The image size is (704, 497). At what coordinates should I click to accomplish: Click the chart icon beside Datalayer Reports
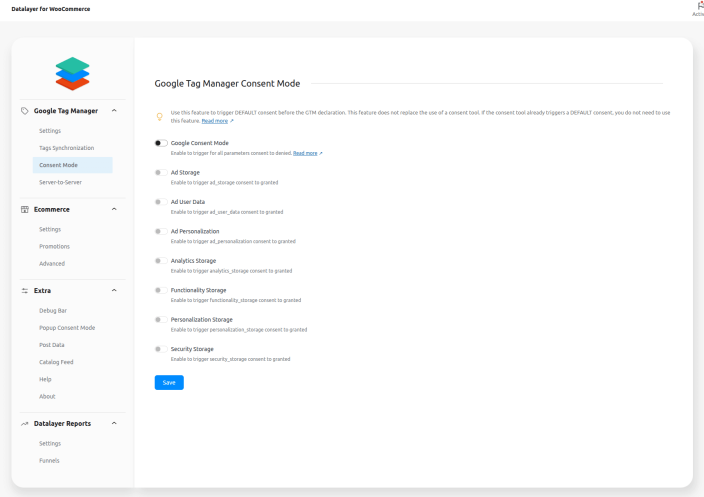click(25, 423)
